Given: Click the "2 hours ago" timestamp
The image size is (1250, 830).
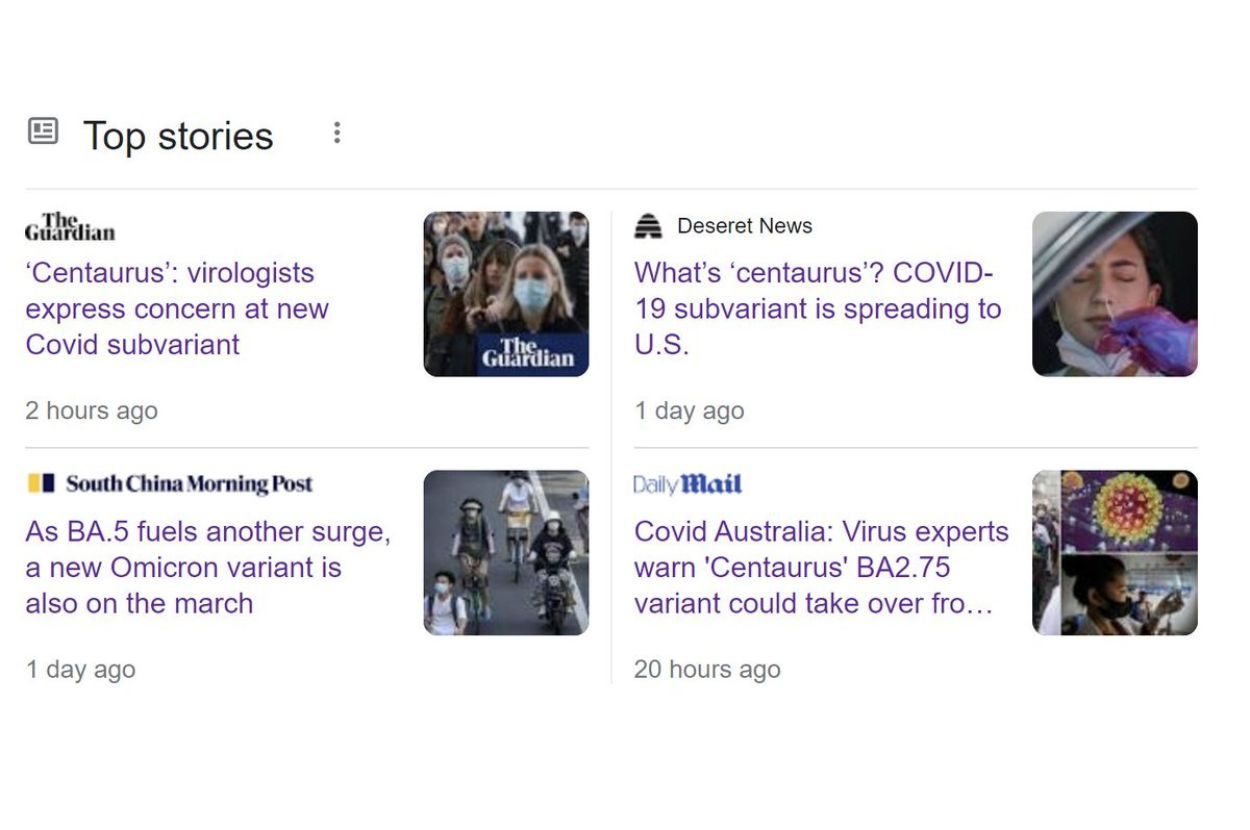Looking at the screenshot, I should [92, 411].
